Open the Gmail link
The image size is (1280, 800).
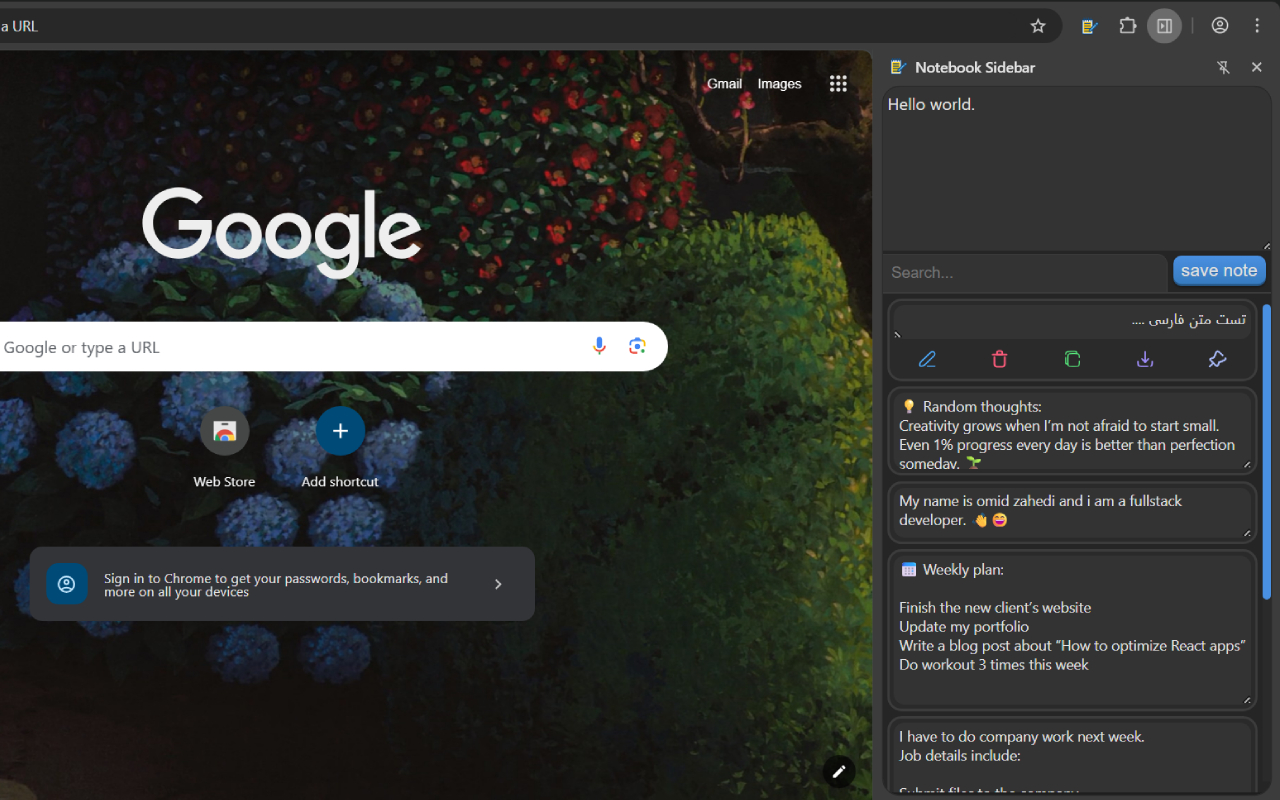(x=724, y=84)
